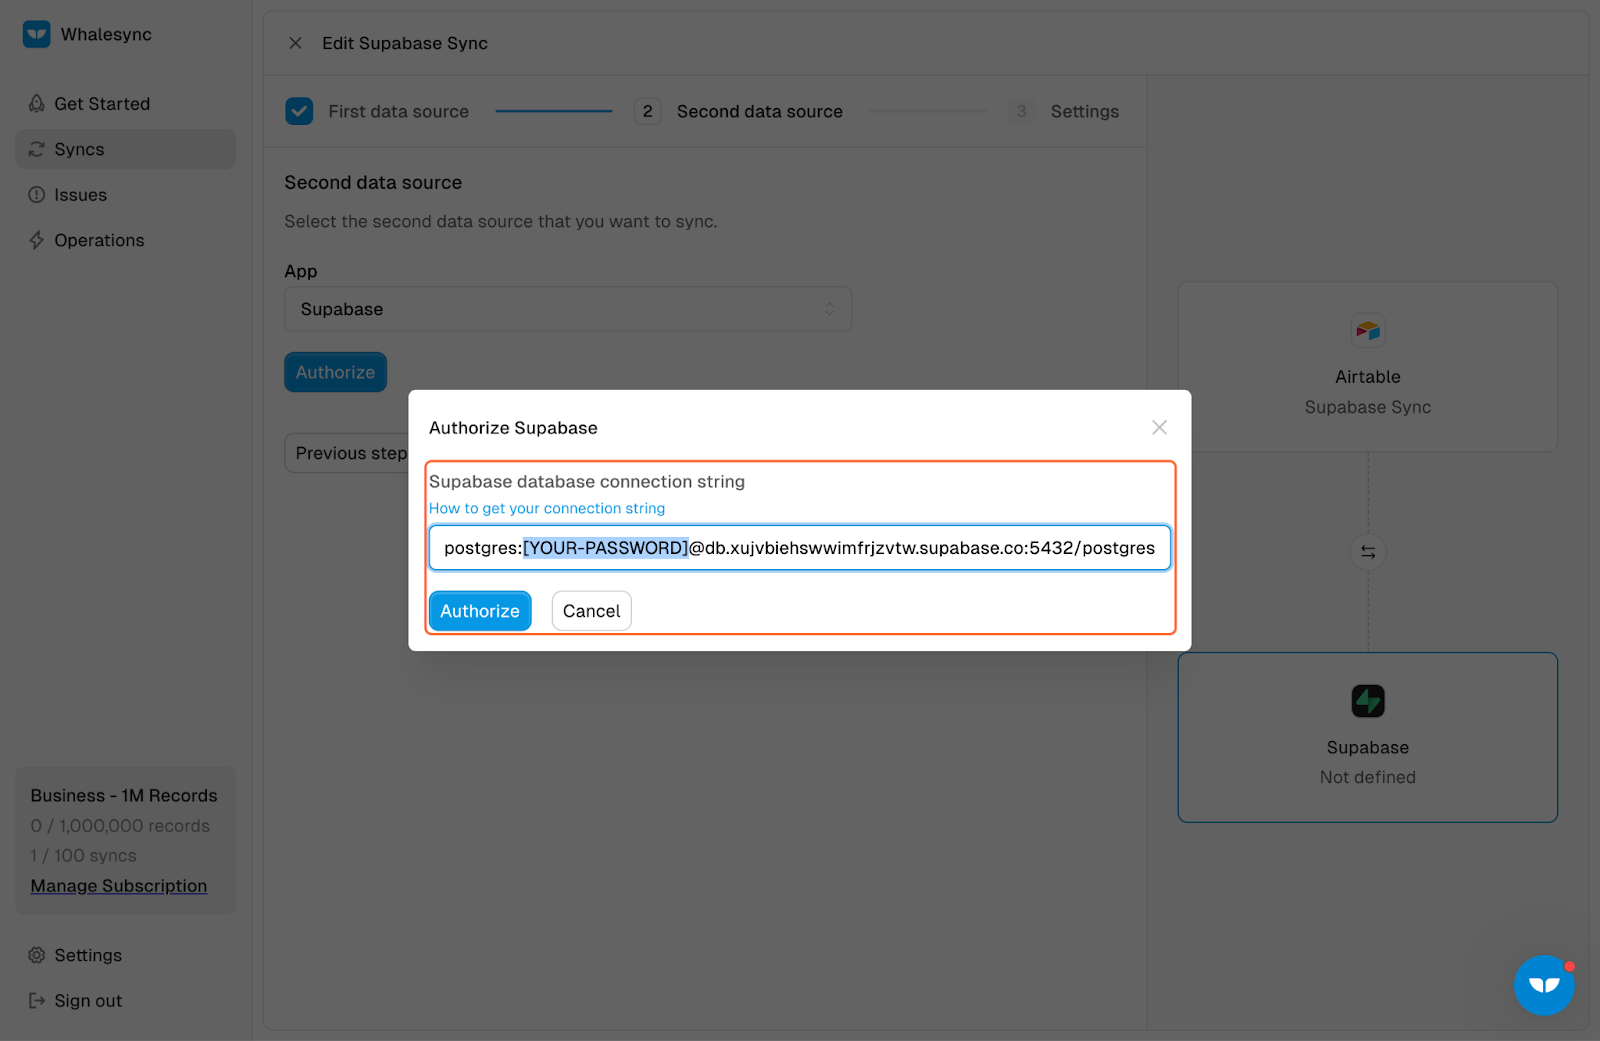Click the Issues alert icon
This screenshot has height=1041, width=1600.
37,195
